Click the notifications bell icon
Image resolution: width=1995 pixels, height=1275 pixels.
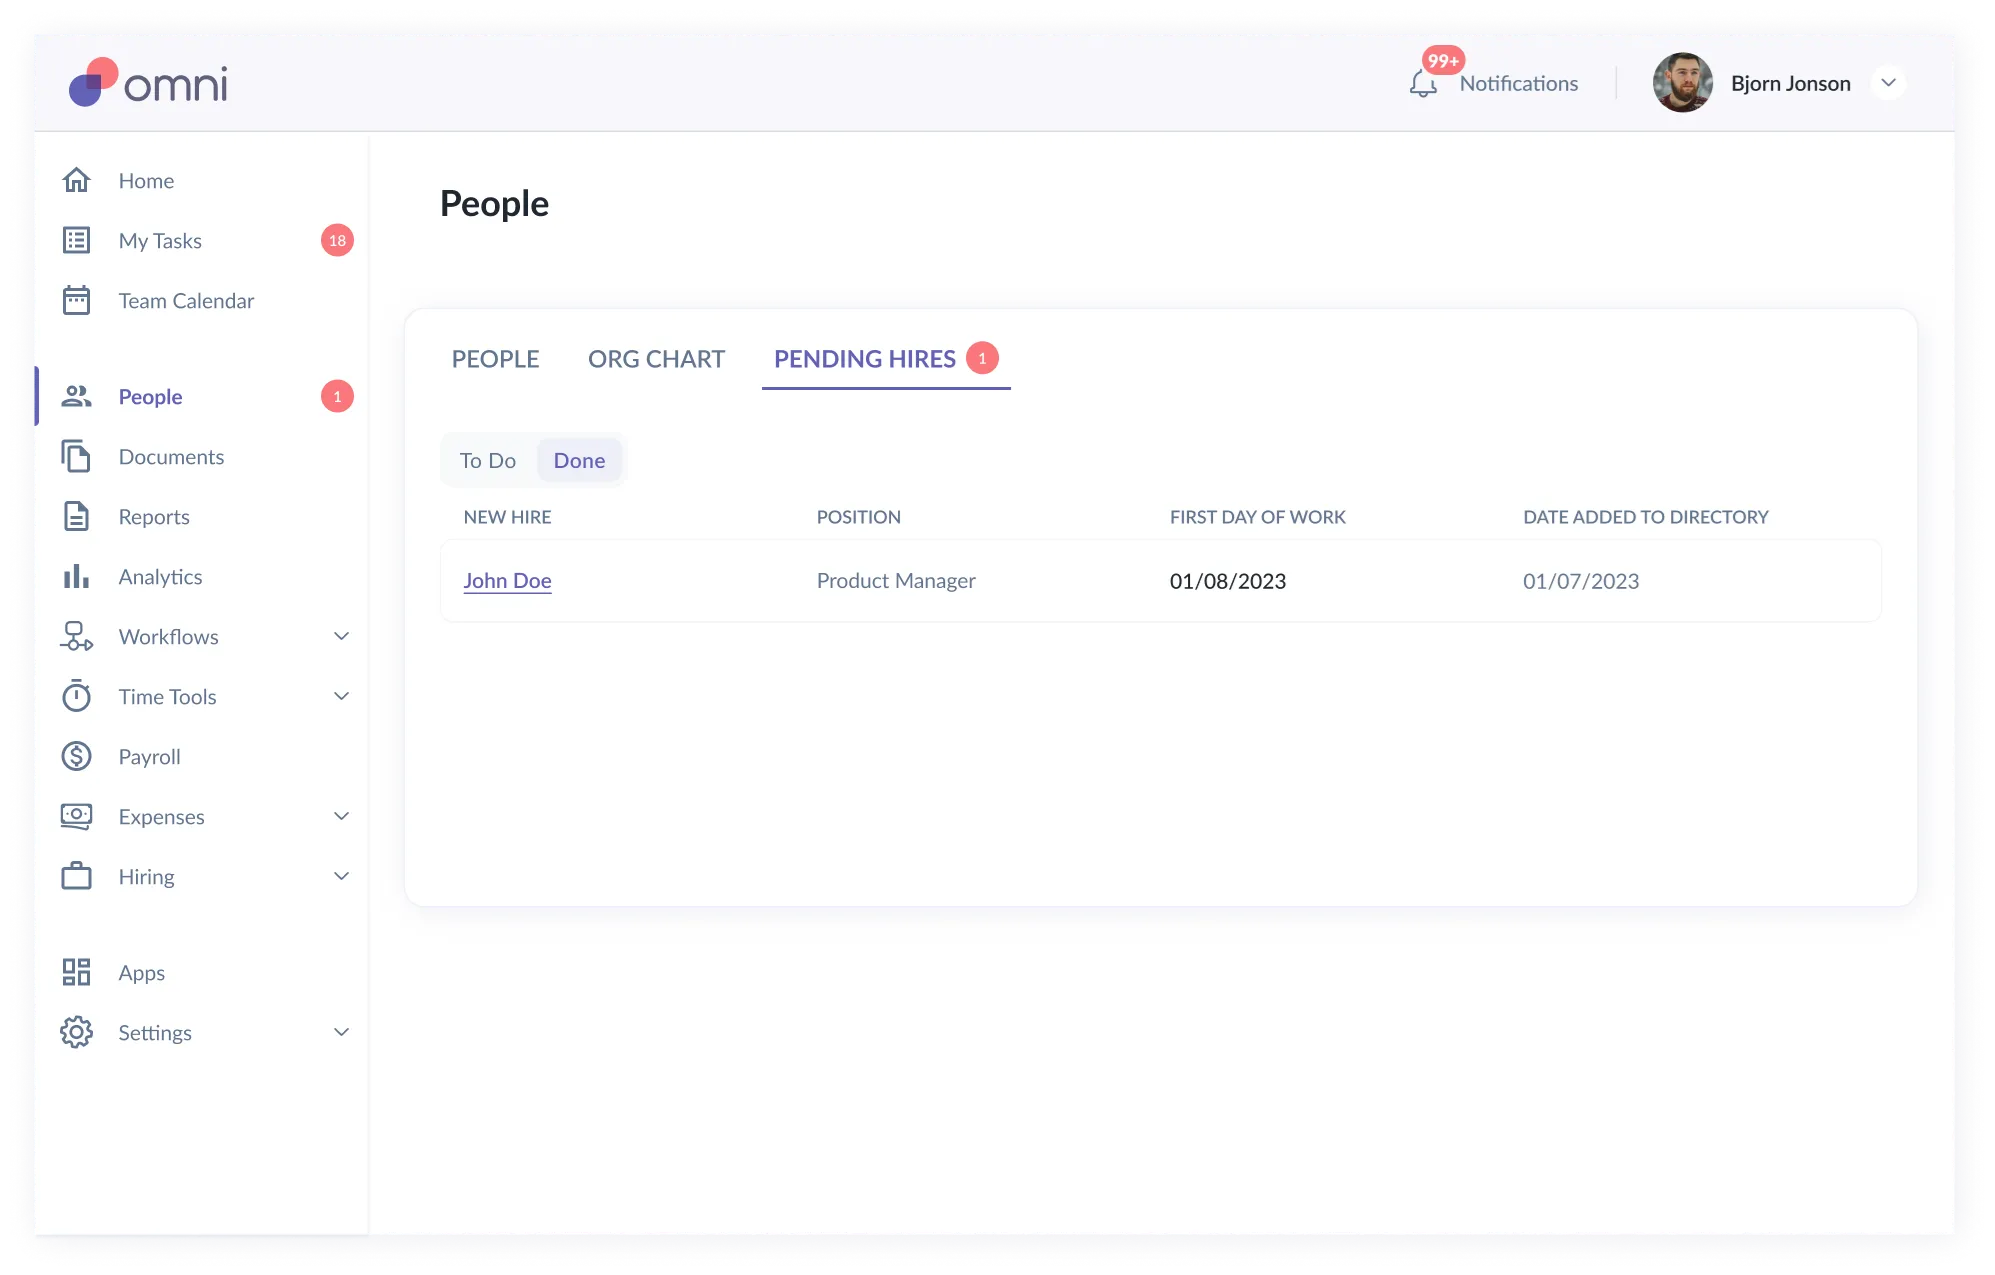(x=1422, y=84)
